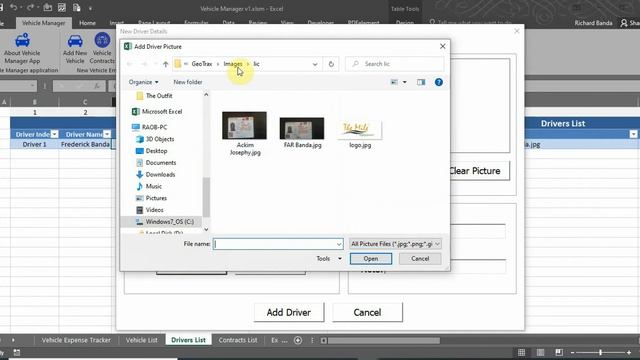Screen dimensions: 640x360
Task: Open Organize dropdown menu
Action: coord(143,82)
